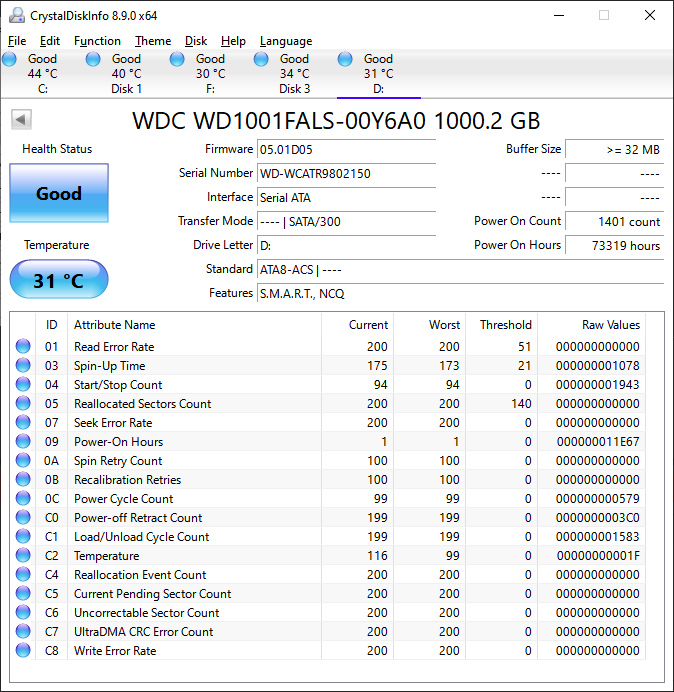Screen dimensions: 674x692
Task: Click status orb of Spin-Up Time row
Action: click(x=23, y=365)
